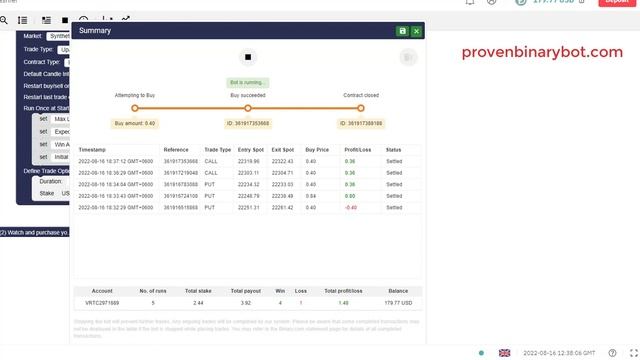The width and height of the screenshot is (640, 360).
Task: Click the Profit/Loss column header
Action: tap(358, 150)
